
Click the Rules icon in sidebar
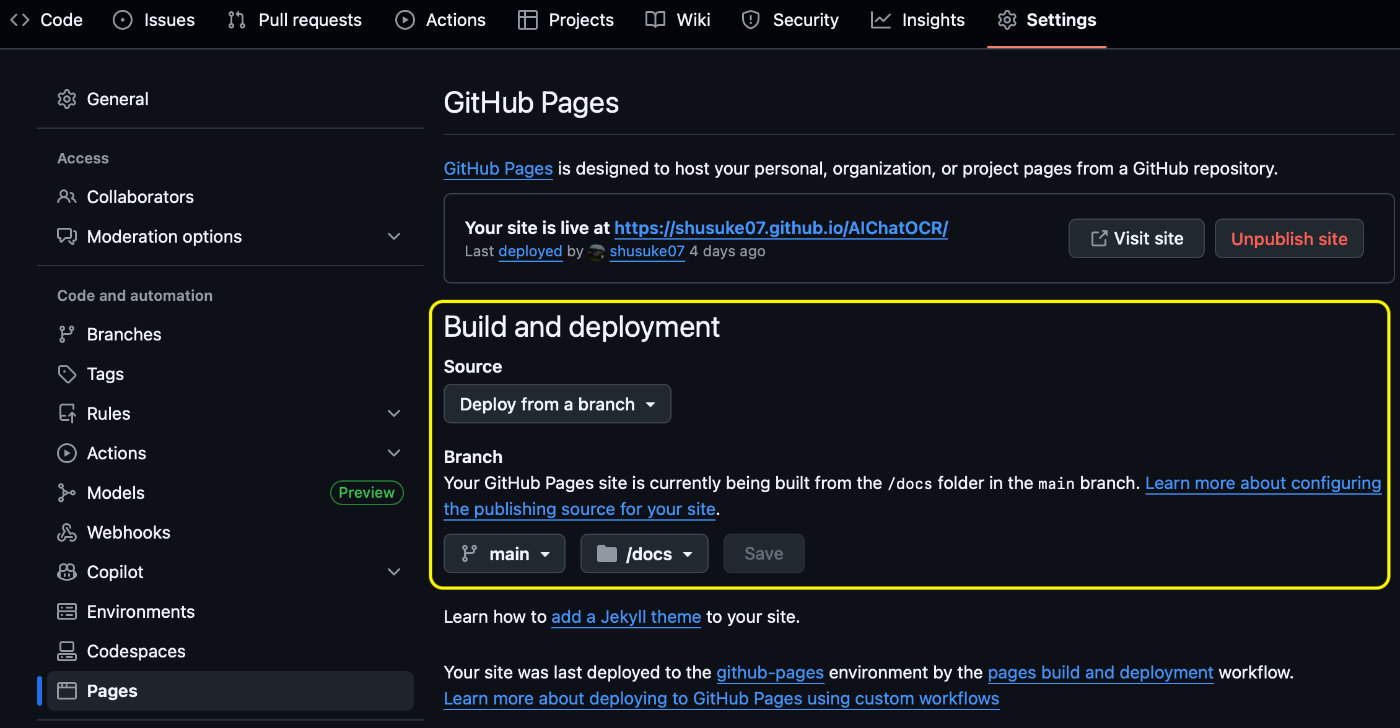pos(67,413)
